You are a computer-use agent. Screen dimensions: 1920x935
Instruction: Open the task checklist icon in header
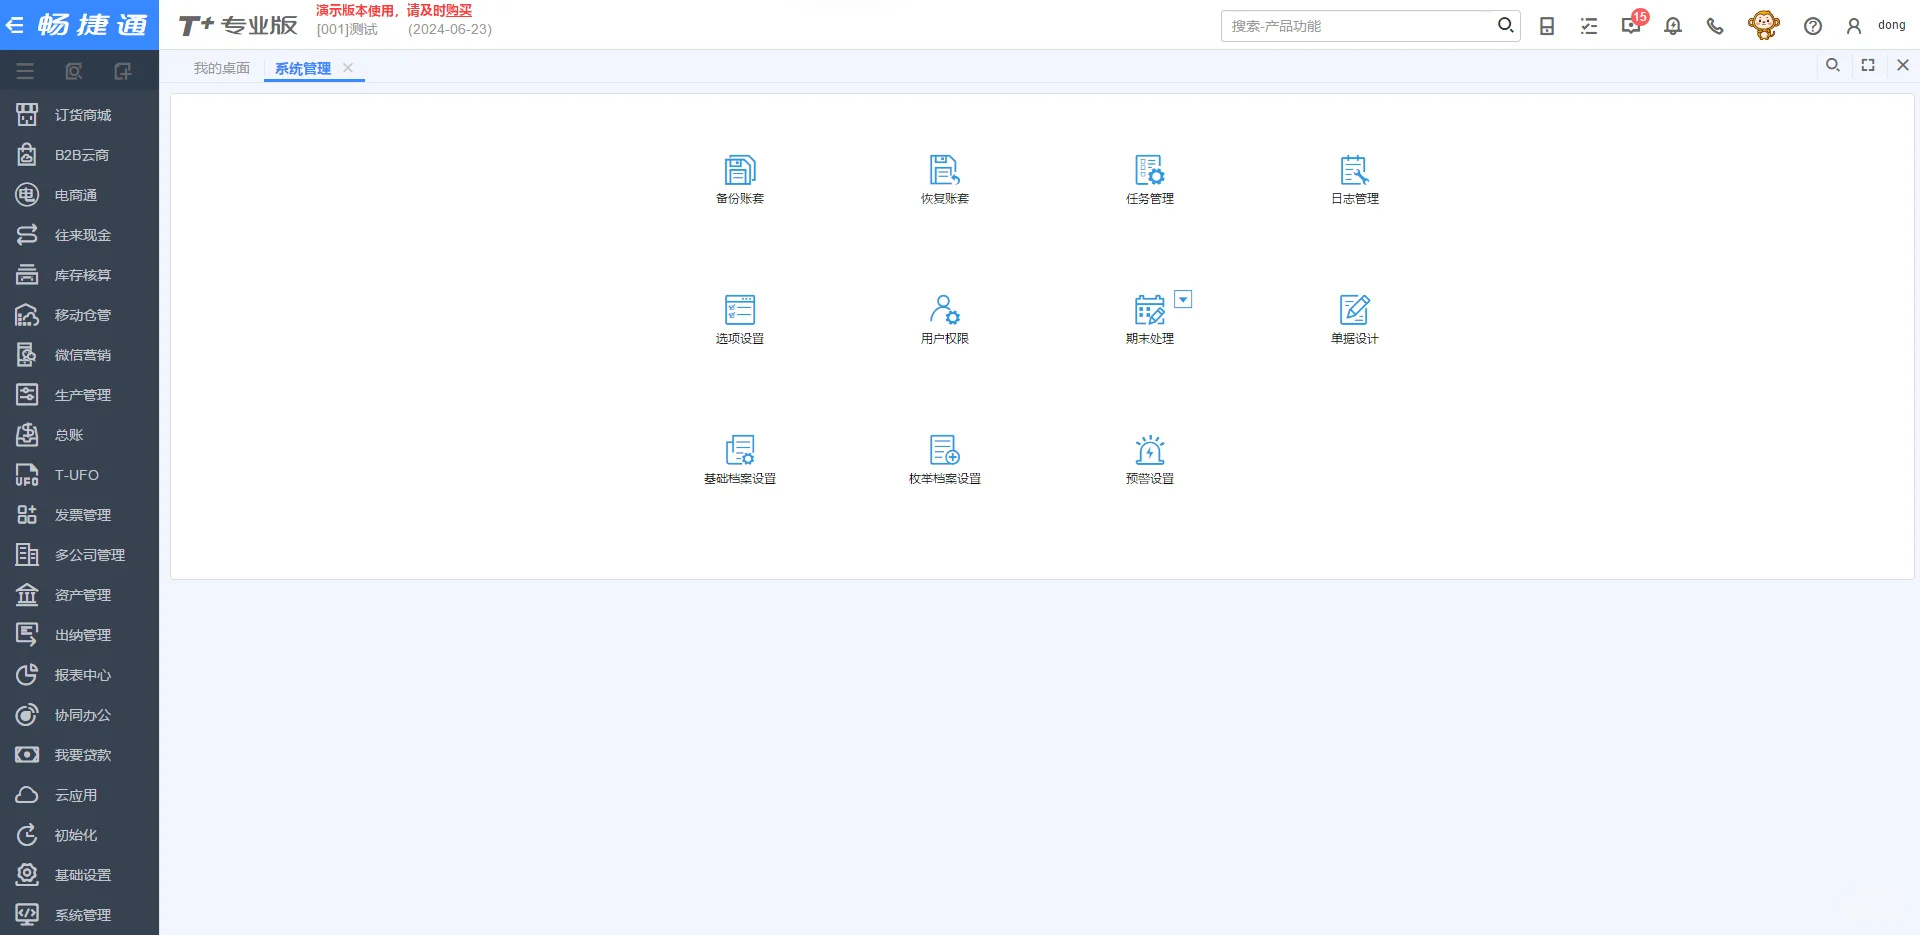click(x=1589, y=26)
